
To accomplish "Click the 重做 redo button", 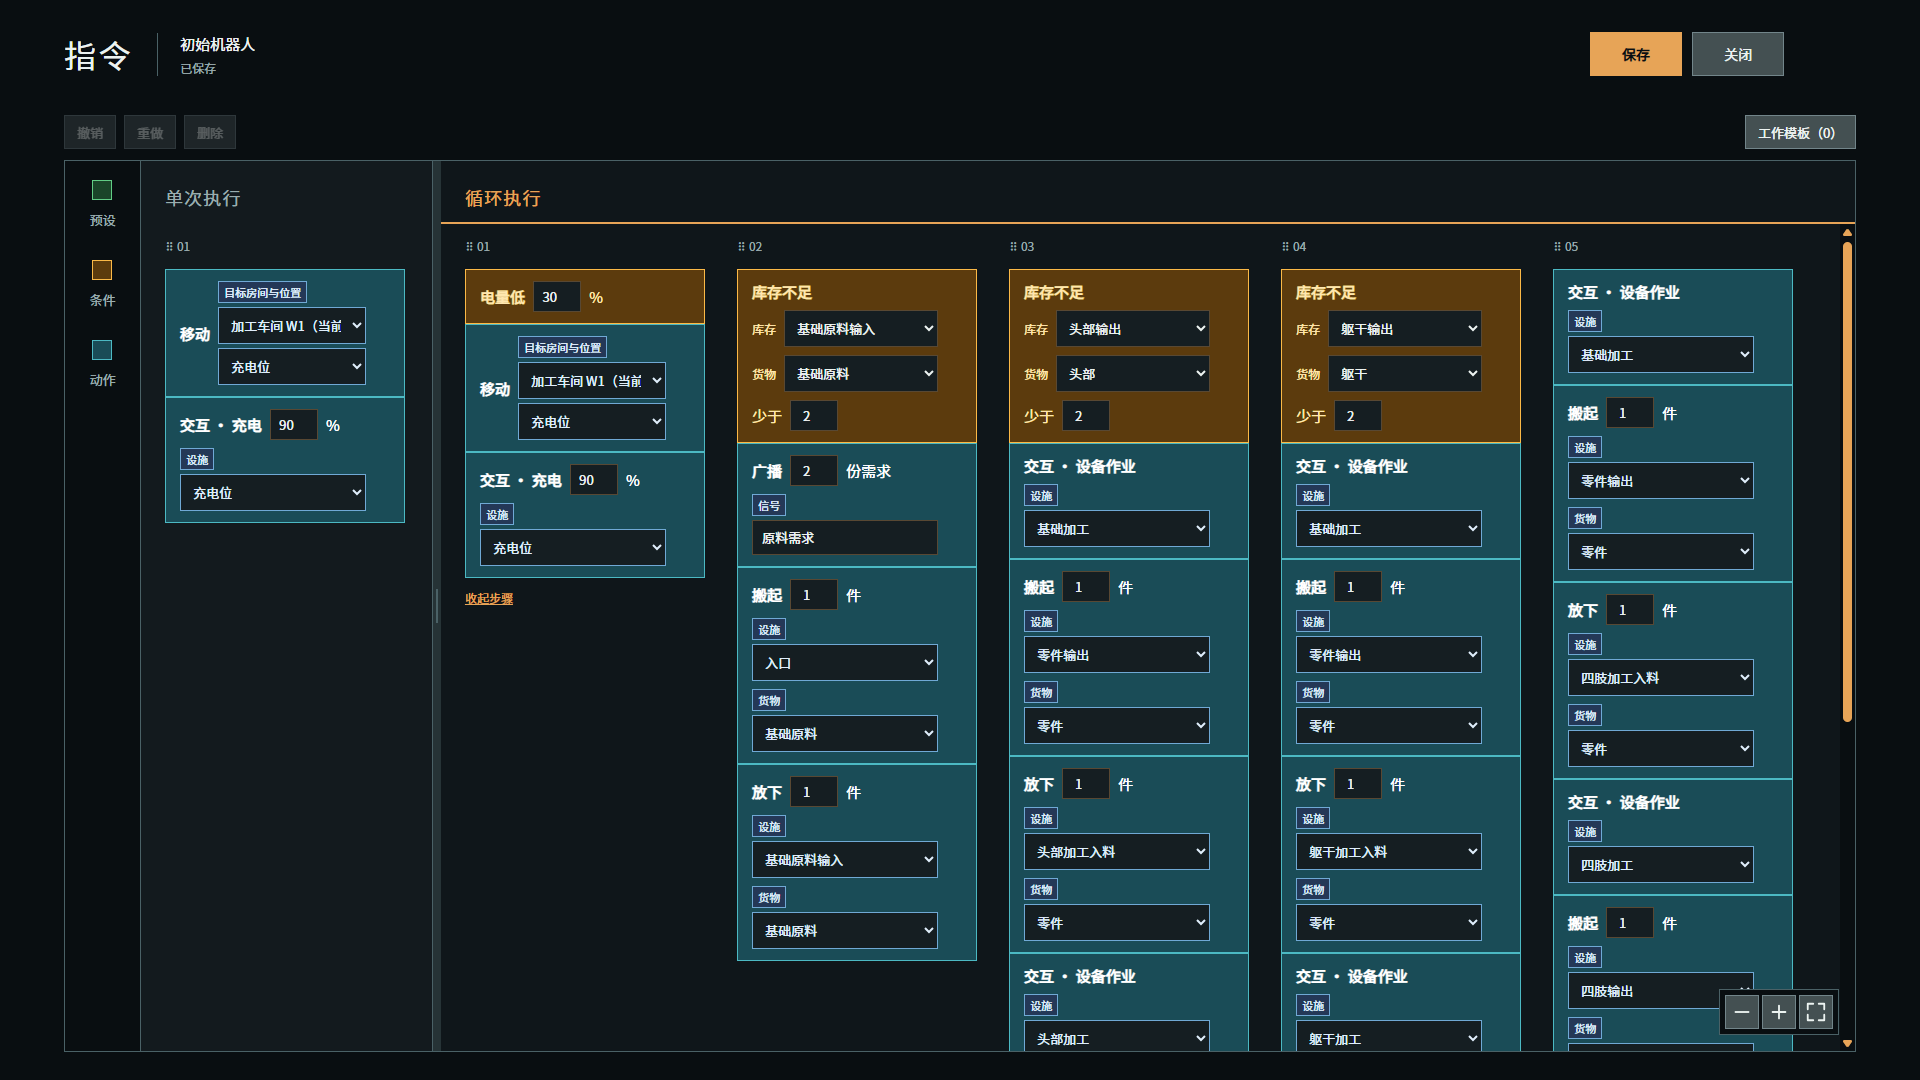I will [x=150, y=132].
